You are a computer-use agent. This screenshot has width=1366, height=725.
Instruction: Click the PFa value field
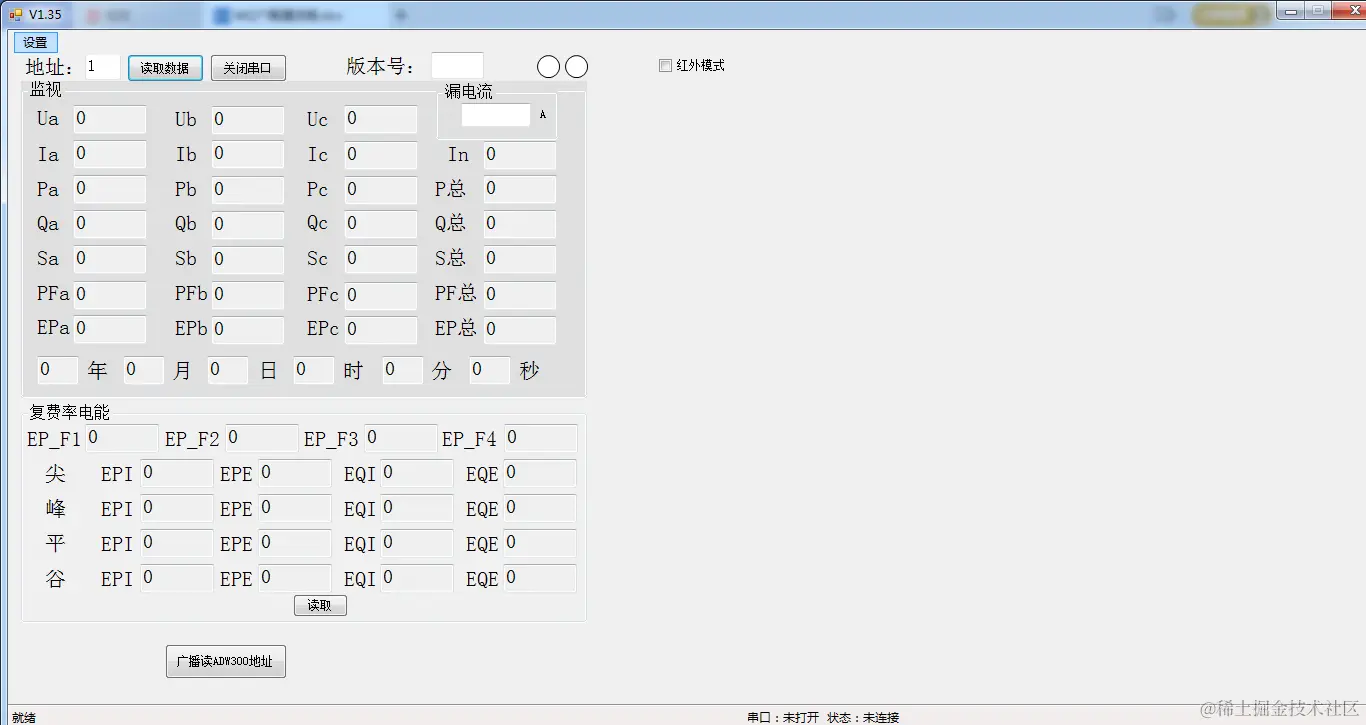pos(110,295)
